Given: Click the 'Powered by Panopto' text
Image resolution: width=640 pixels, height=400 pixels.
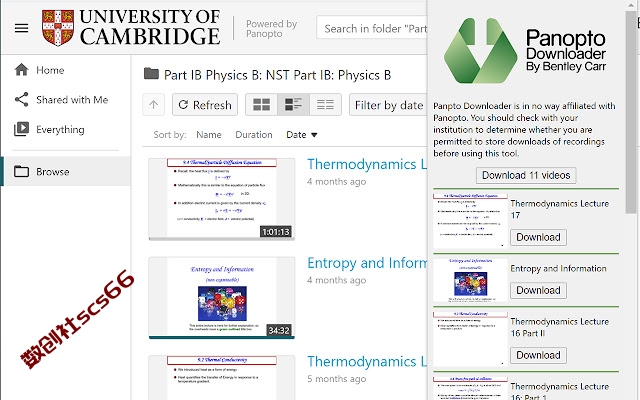Looking at the screenshot, I should tap(271, 29).
